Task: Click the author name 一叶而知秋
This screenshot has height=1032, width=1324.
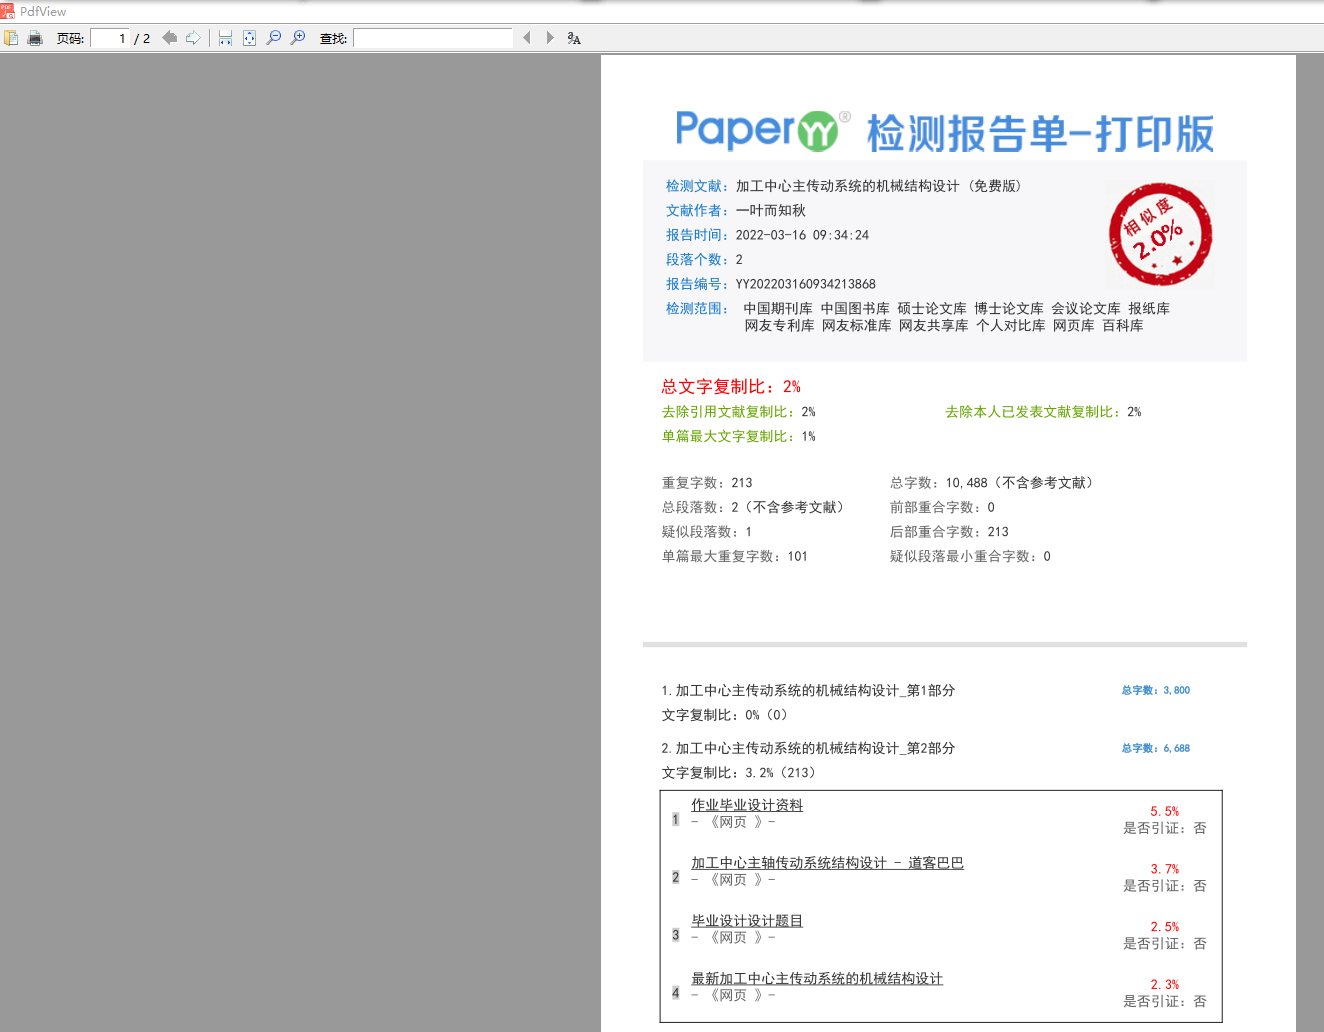Action: (770, 210)
